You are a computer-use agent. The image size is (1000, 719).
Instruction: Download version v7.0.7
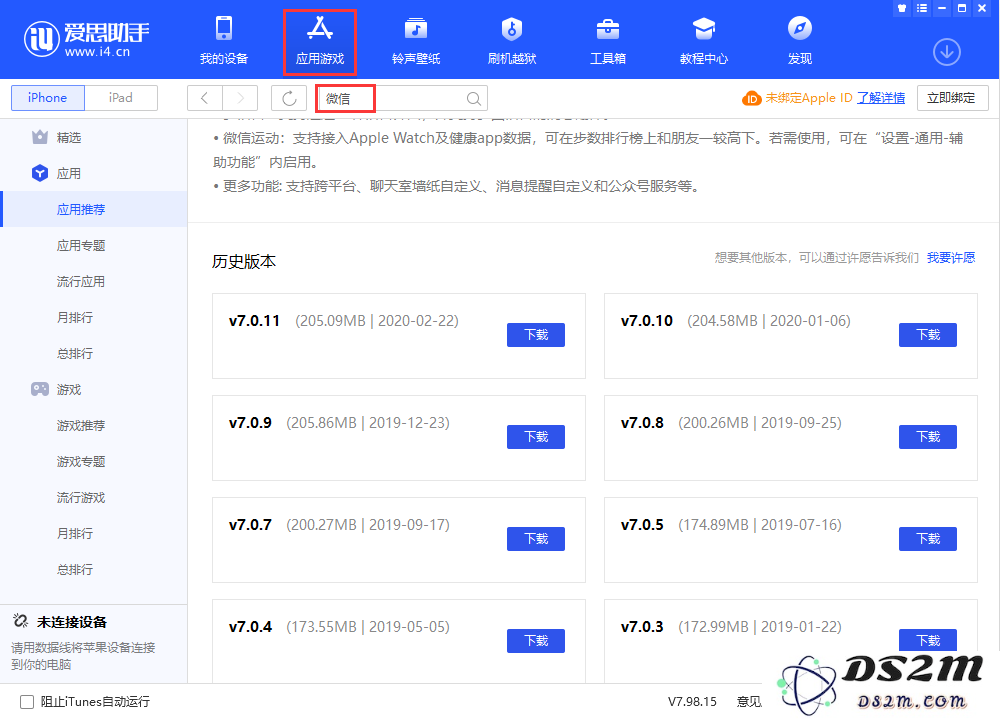536,539
